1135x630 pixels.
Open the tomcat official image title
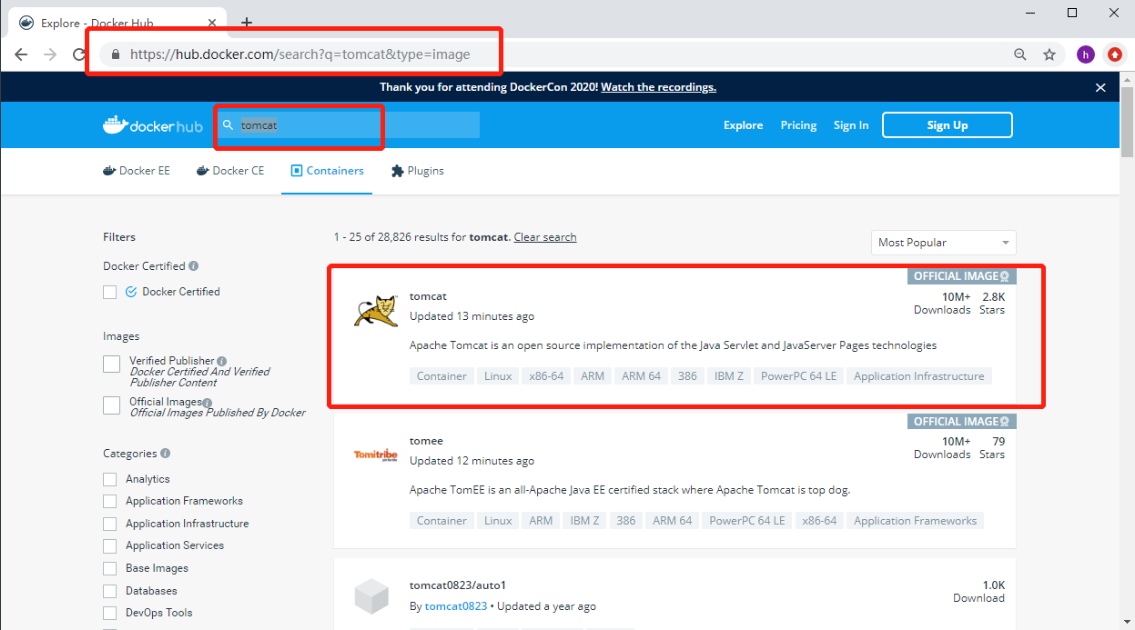pyautogui.click(x=428, y=296)
